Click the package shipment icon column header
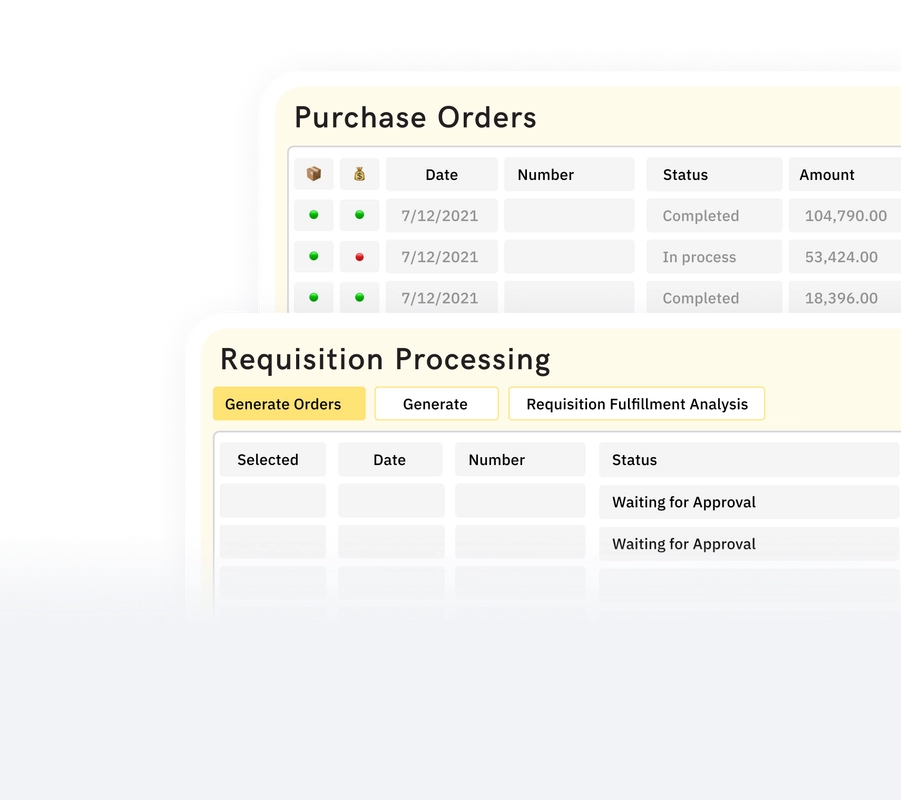The image size is (901, 800). (x=313, y=173)
